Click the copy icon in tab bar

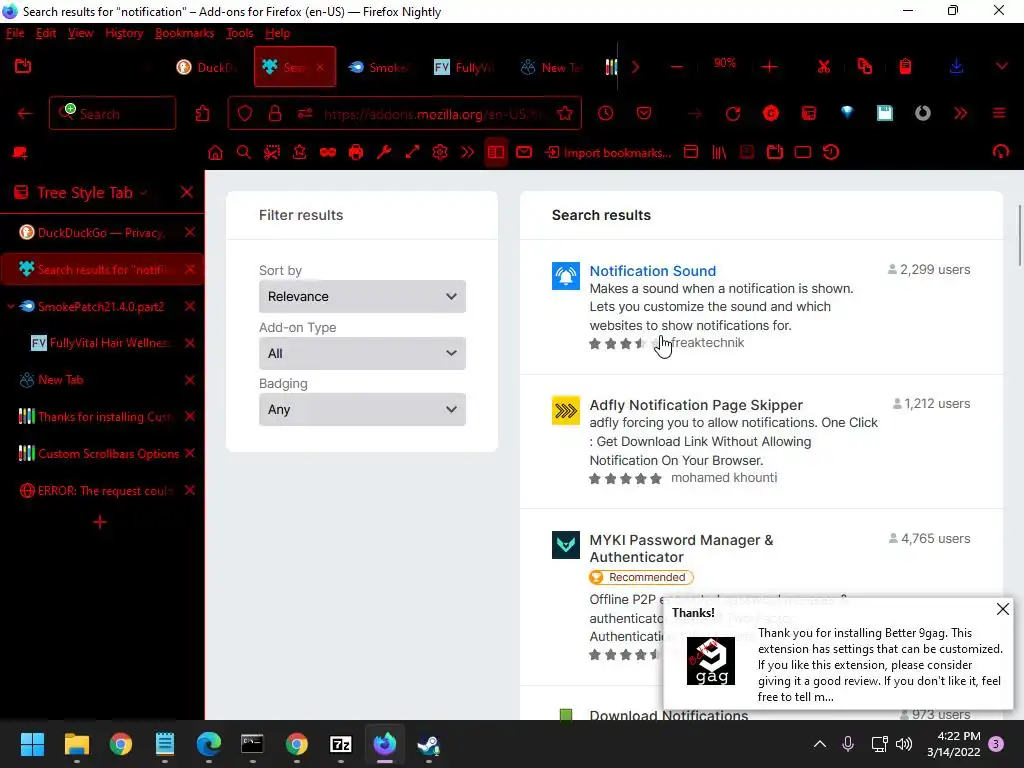click(x=865, y=66)
